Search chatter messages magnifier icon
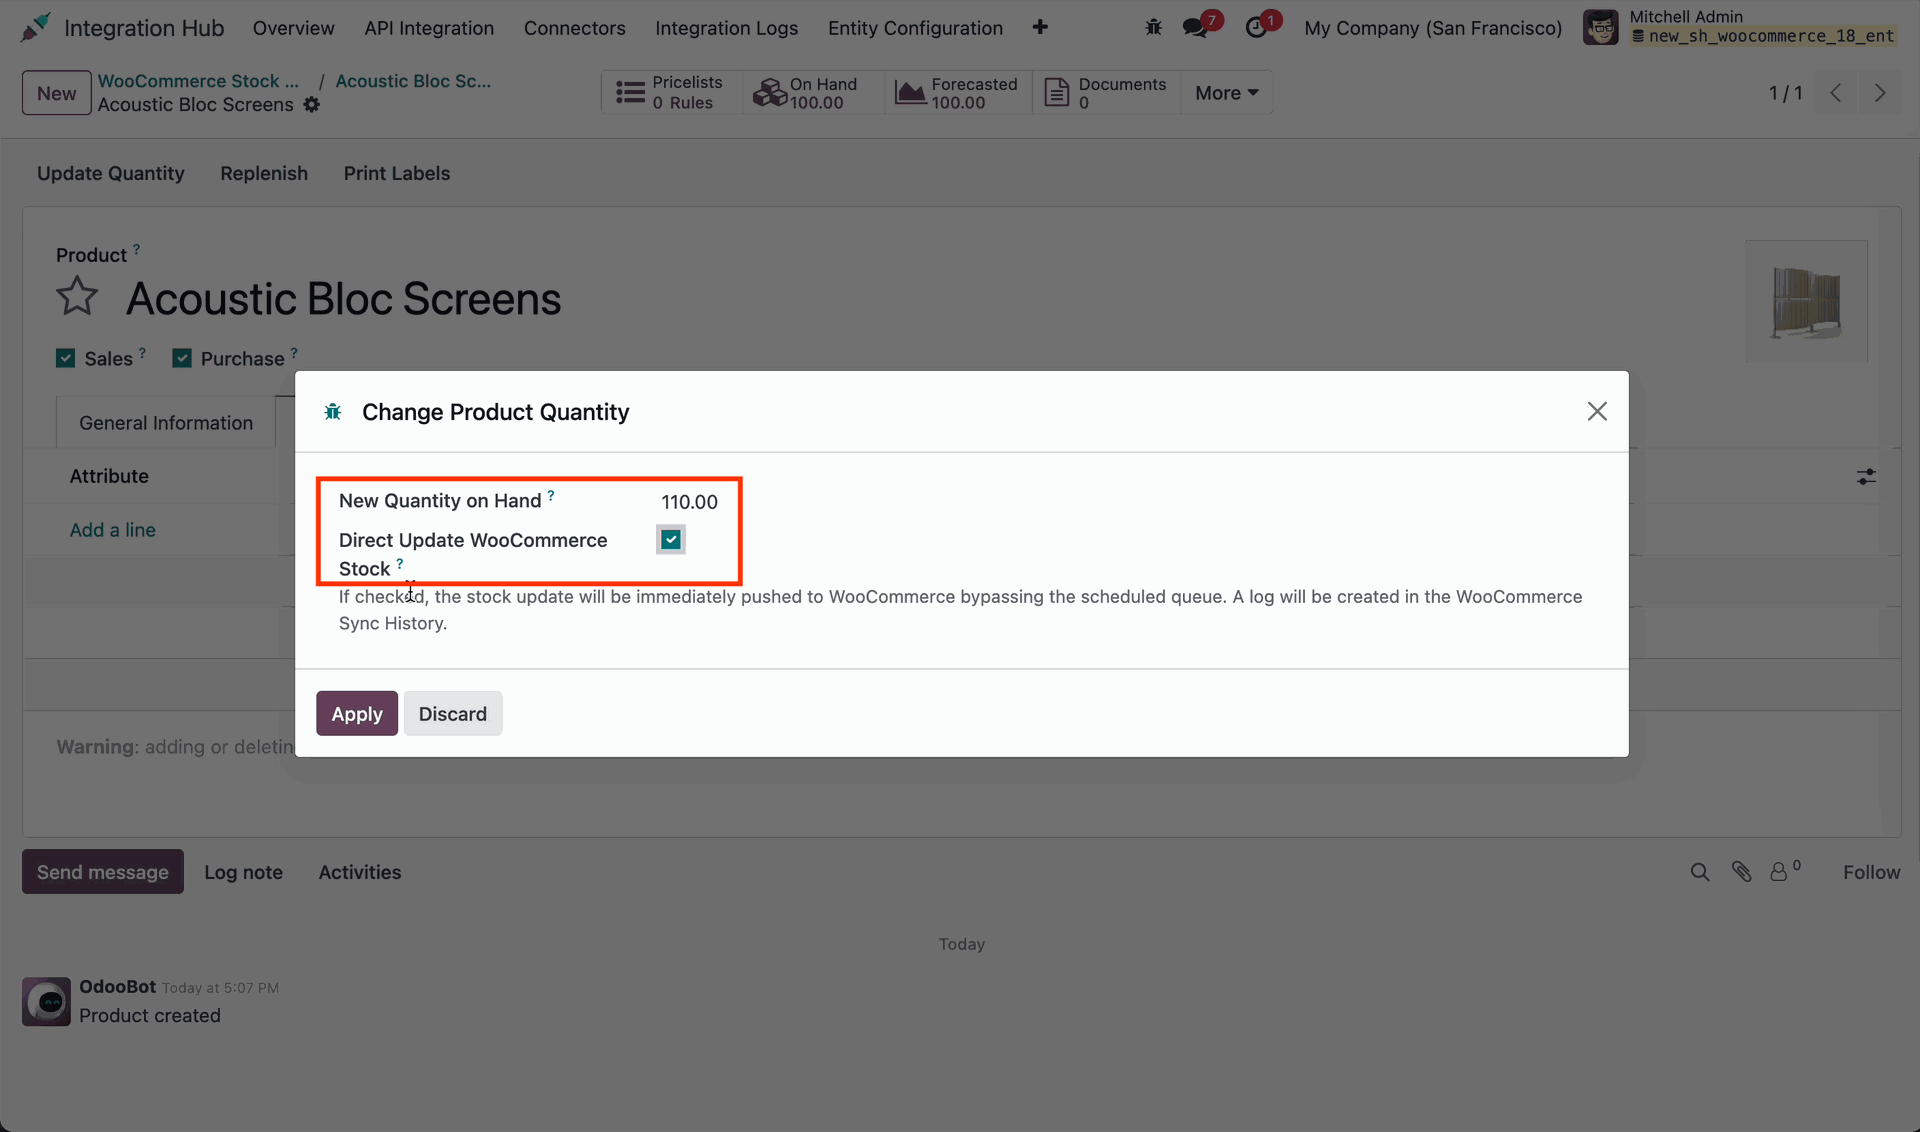 pyautogui.click(x=1700, y=873)
